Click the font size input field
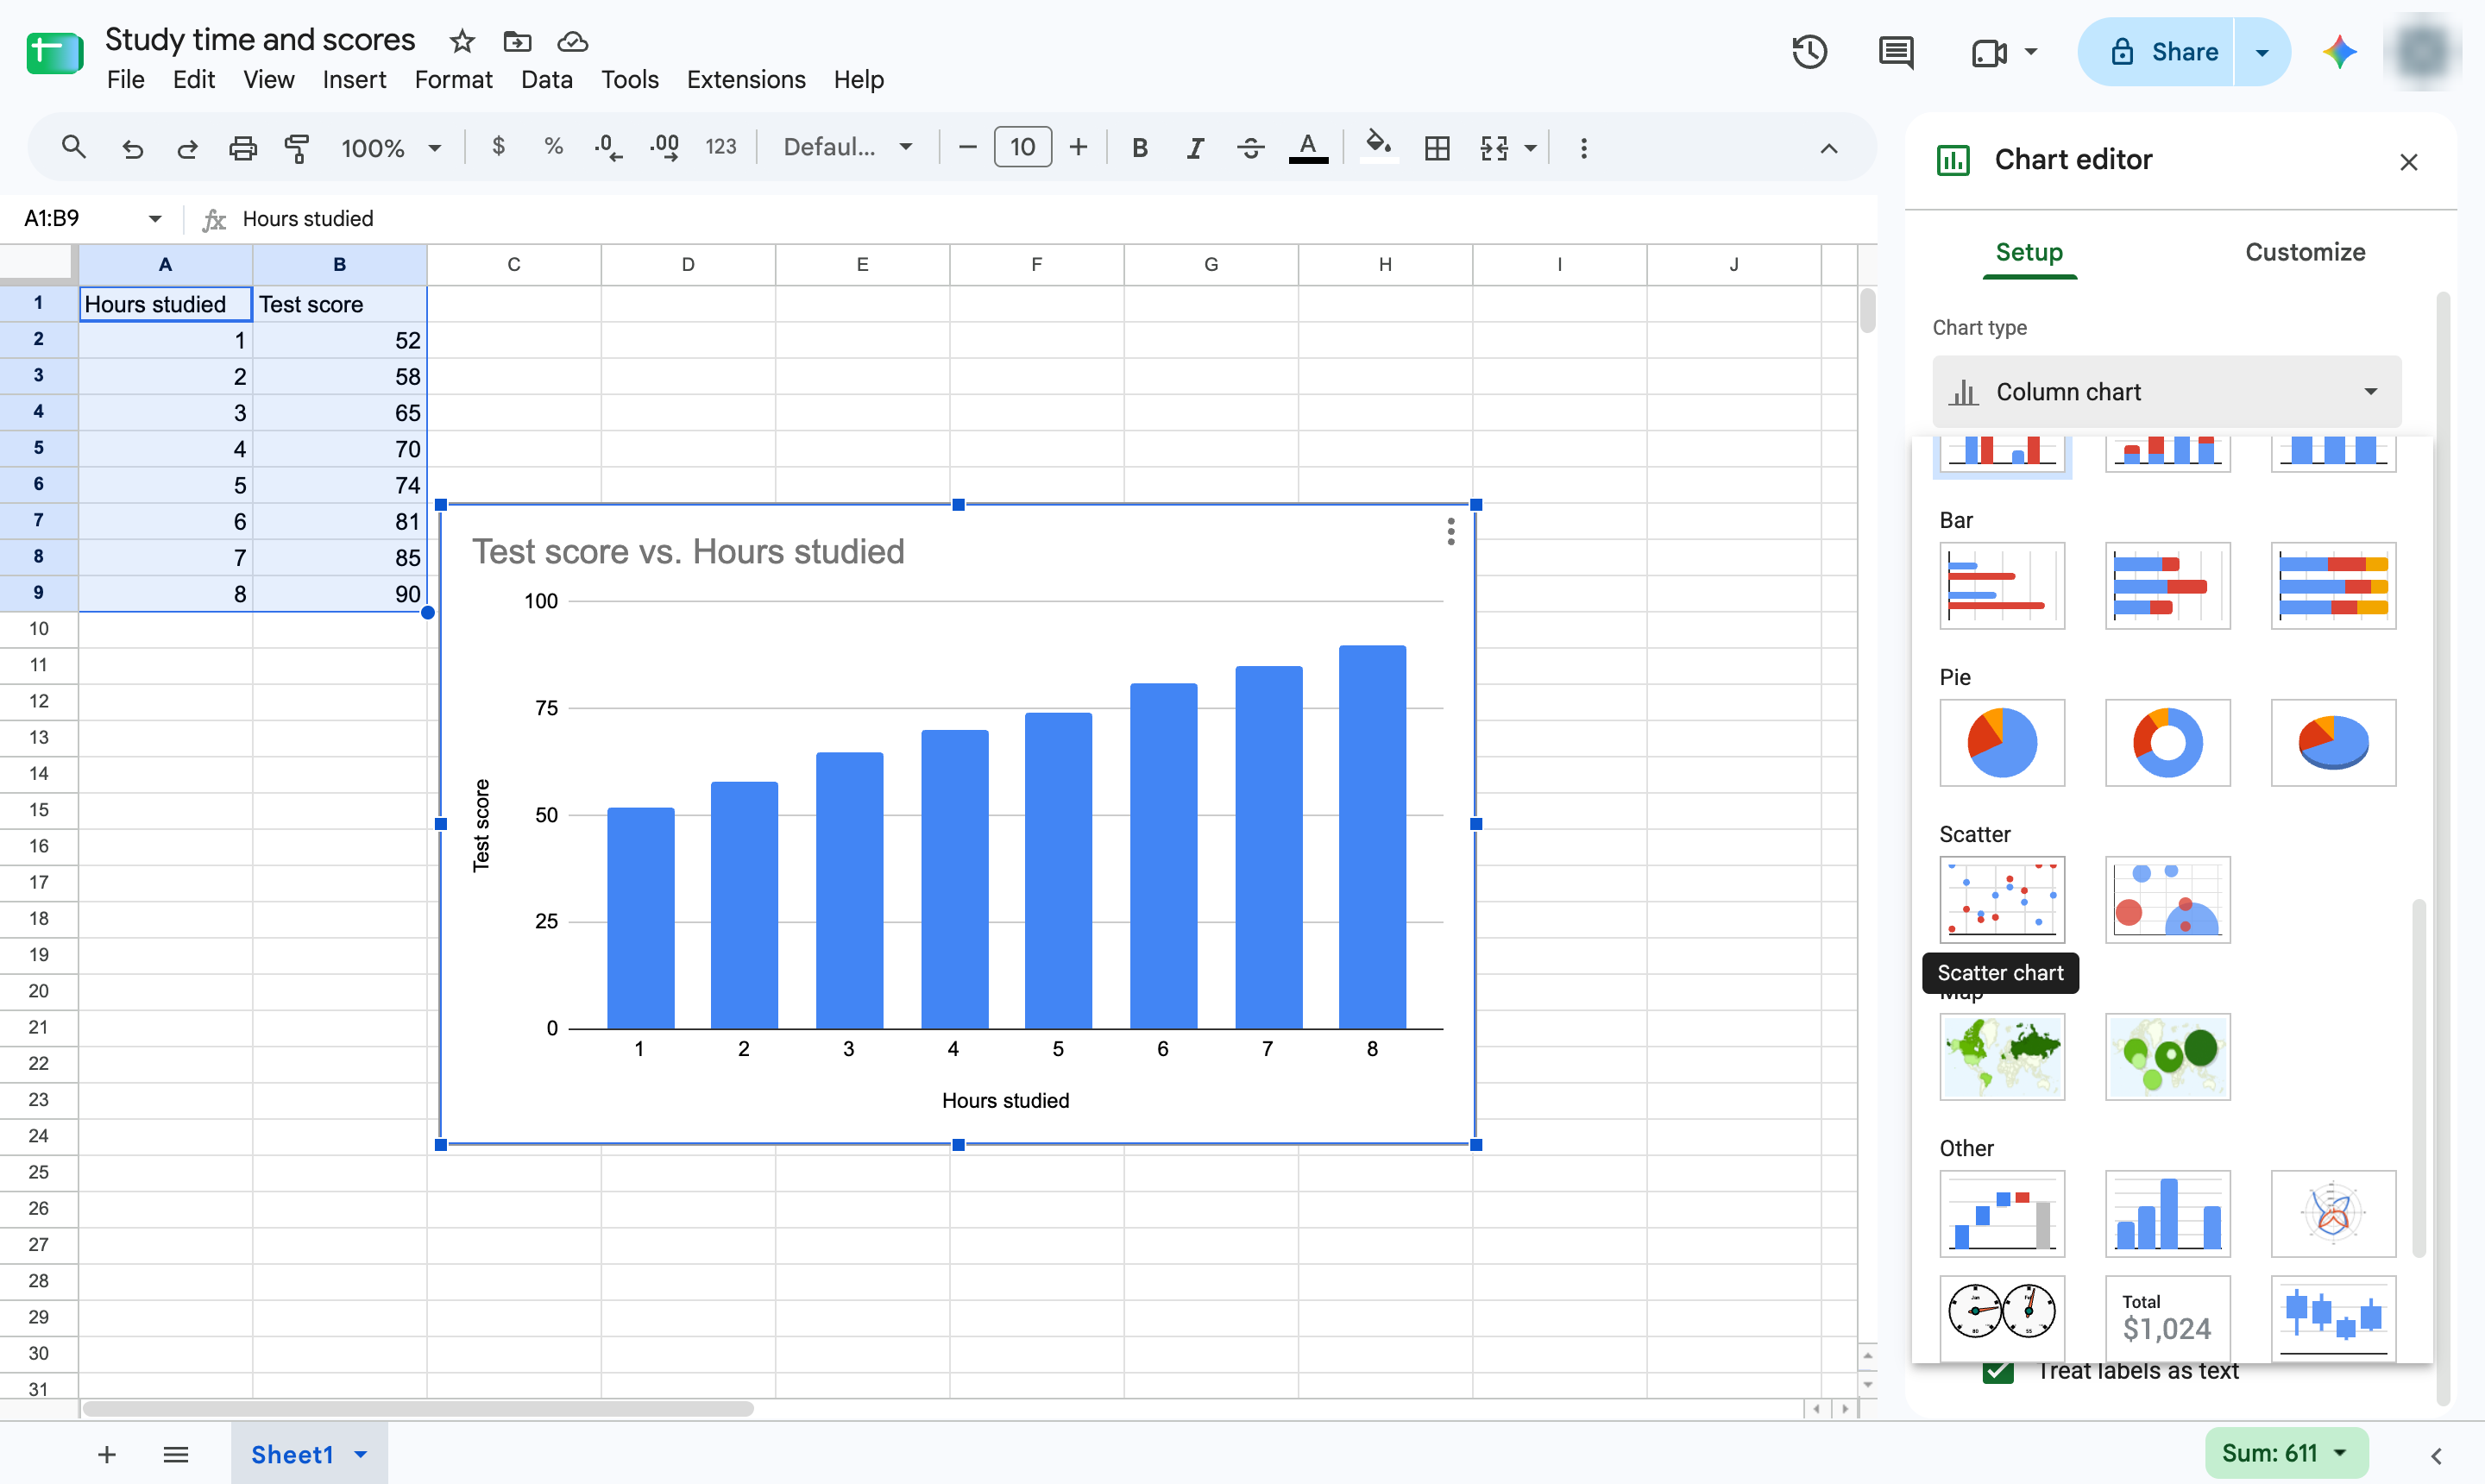The height and width of the screenshot is (1484, 2485). [x=1022, y=147]
